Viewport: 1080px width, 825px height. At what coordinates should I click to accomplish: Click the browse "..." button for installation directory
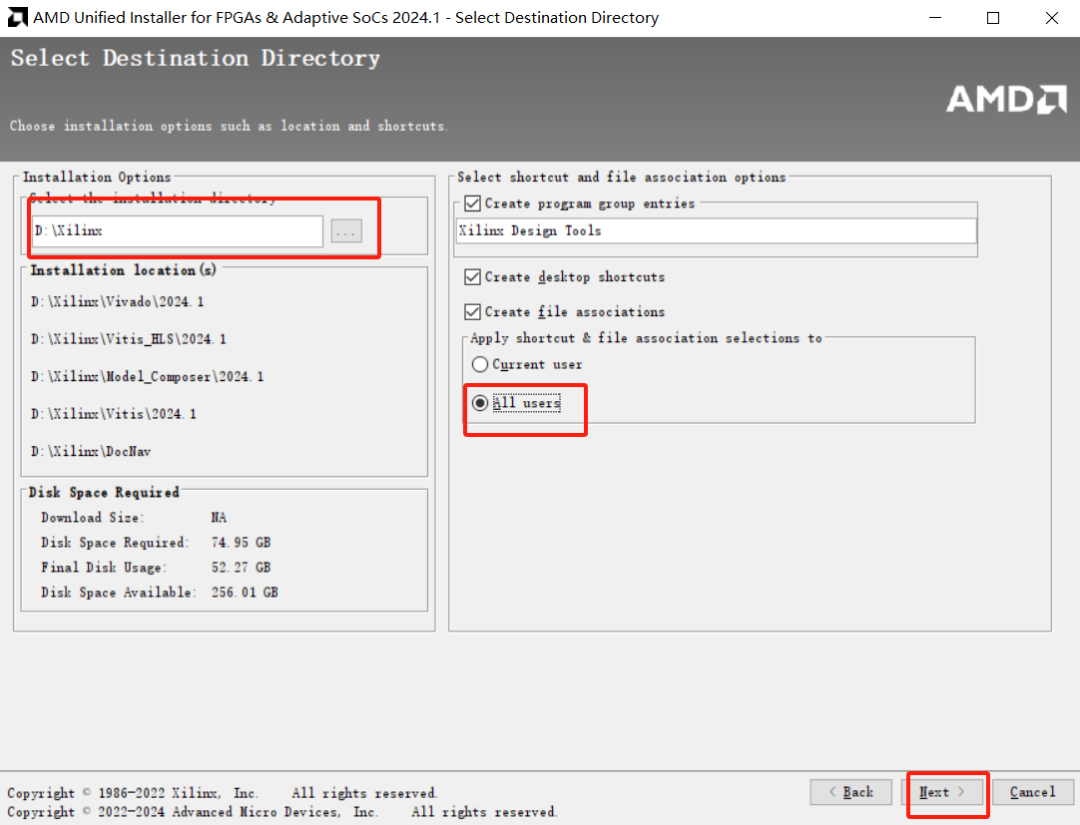coord(346,230)
